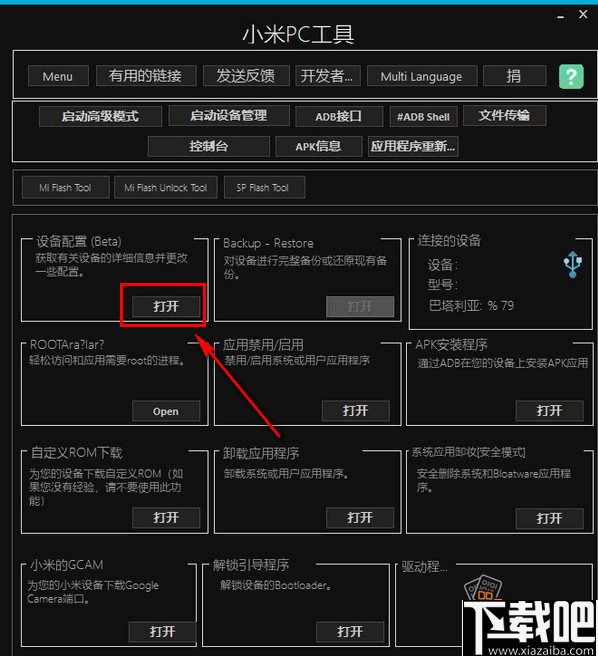Image resolution: width=598 pixels, height=656 pixels.
Task: Open APK信息 info button
Action: [318, 146]
